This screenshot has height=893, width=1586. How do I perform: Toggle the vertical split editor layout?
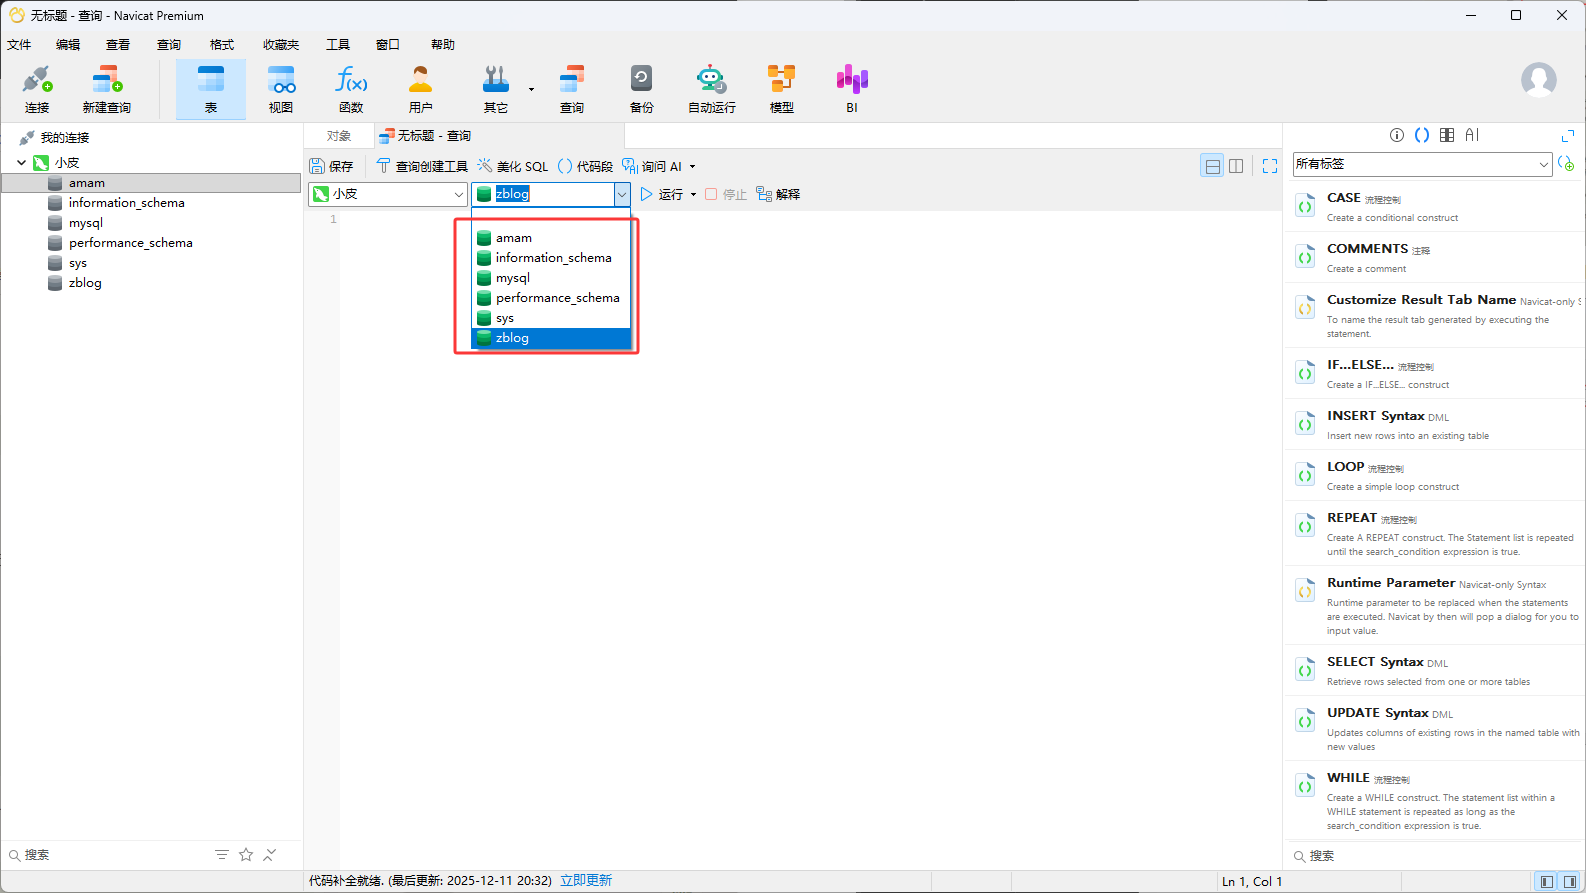tap(1236, 166)
